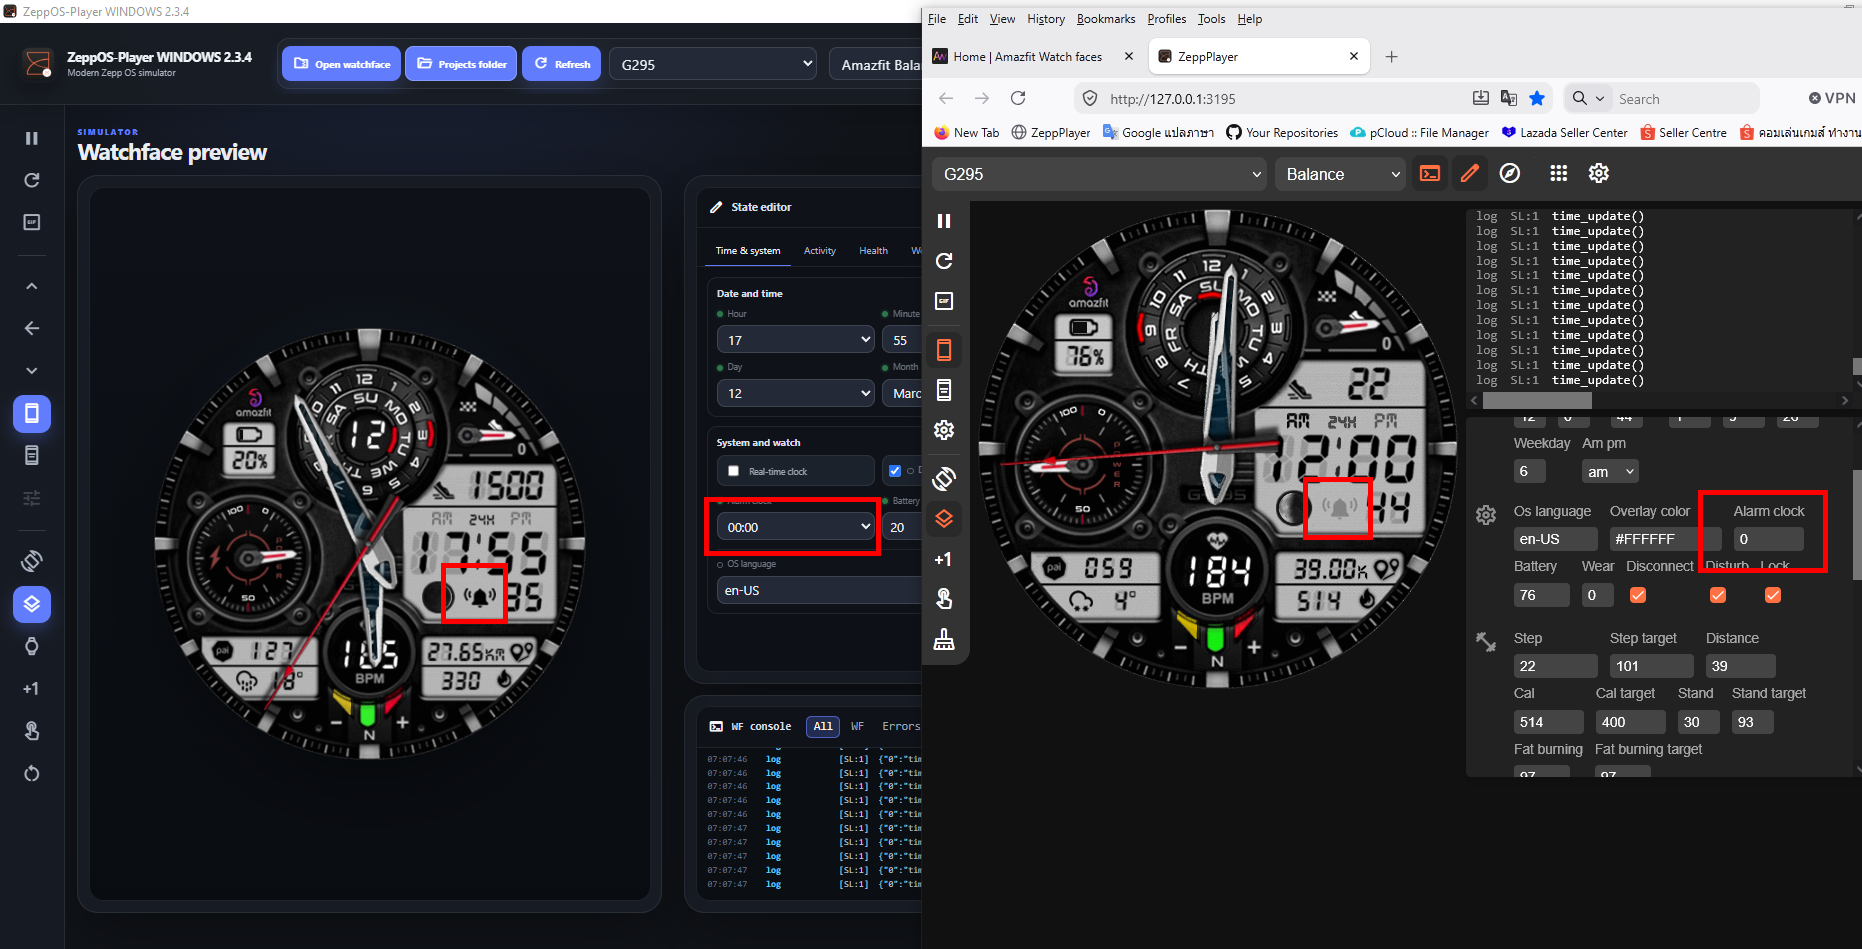Select the WF filter in WF console
This screenshot has width=1862, height=949.
(x=857, y=726)
